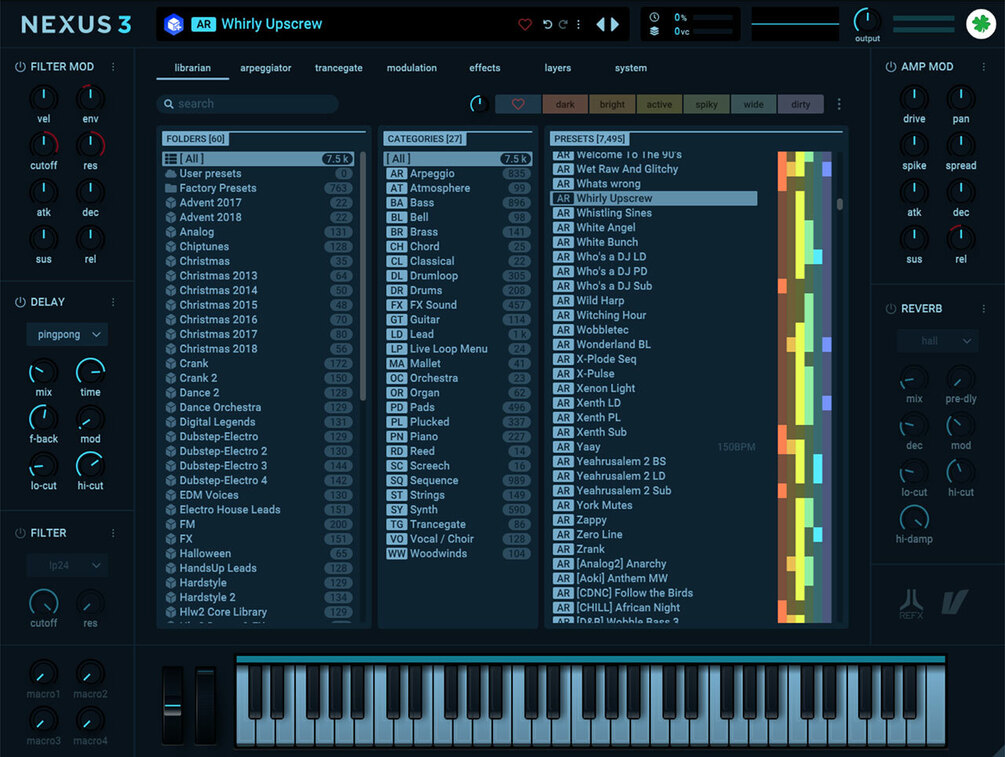Click the voices layers icon
This screenshot has width=1005, height=757.
(654, 31)
